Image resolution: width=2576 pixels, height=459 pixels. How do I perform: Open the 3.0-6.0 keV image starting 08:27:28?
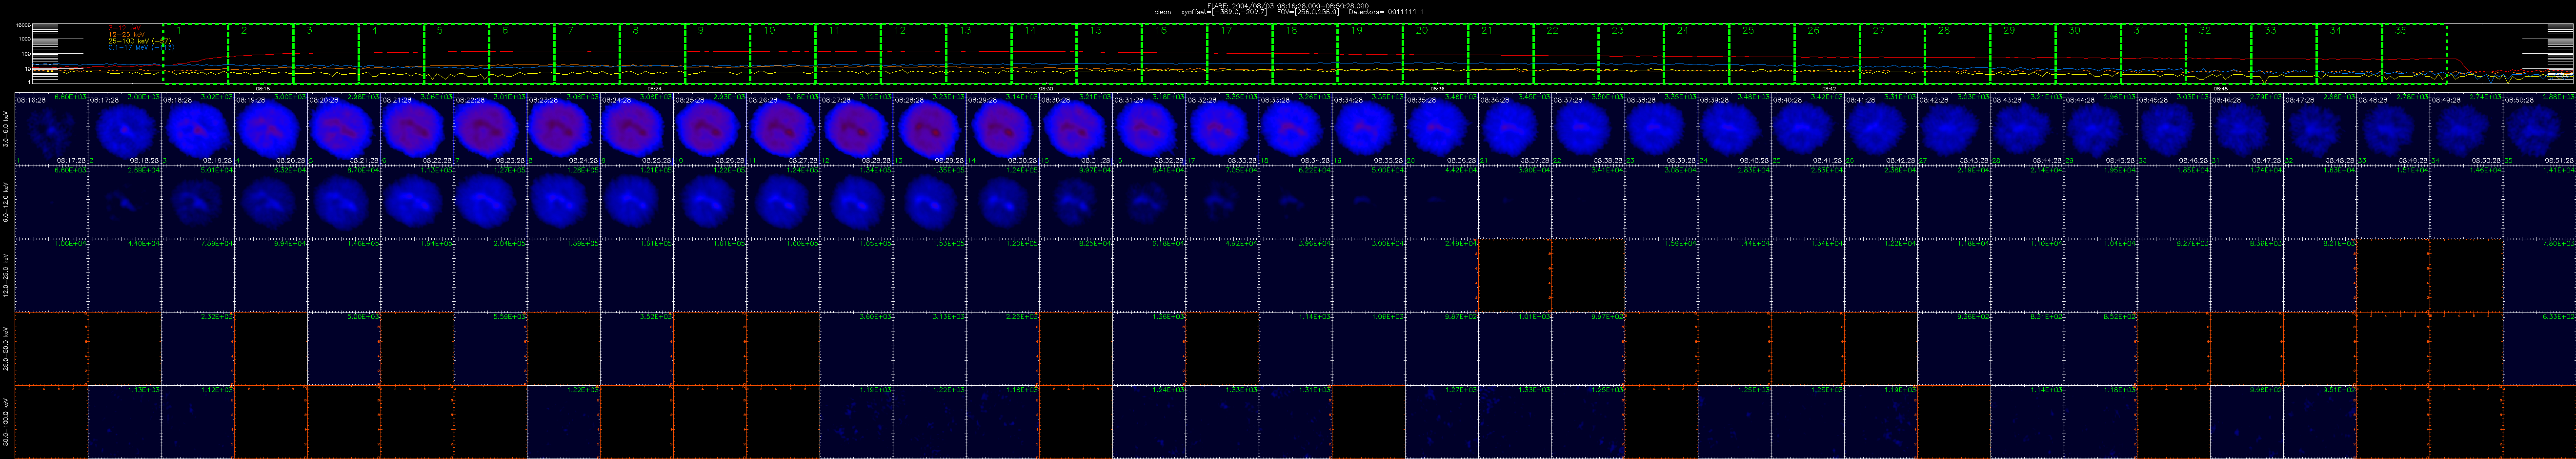click(856, 129)
